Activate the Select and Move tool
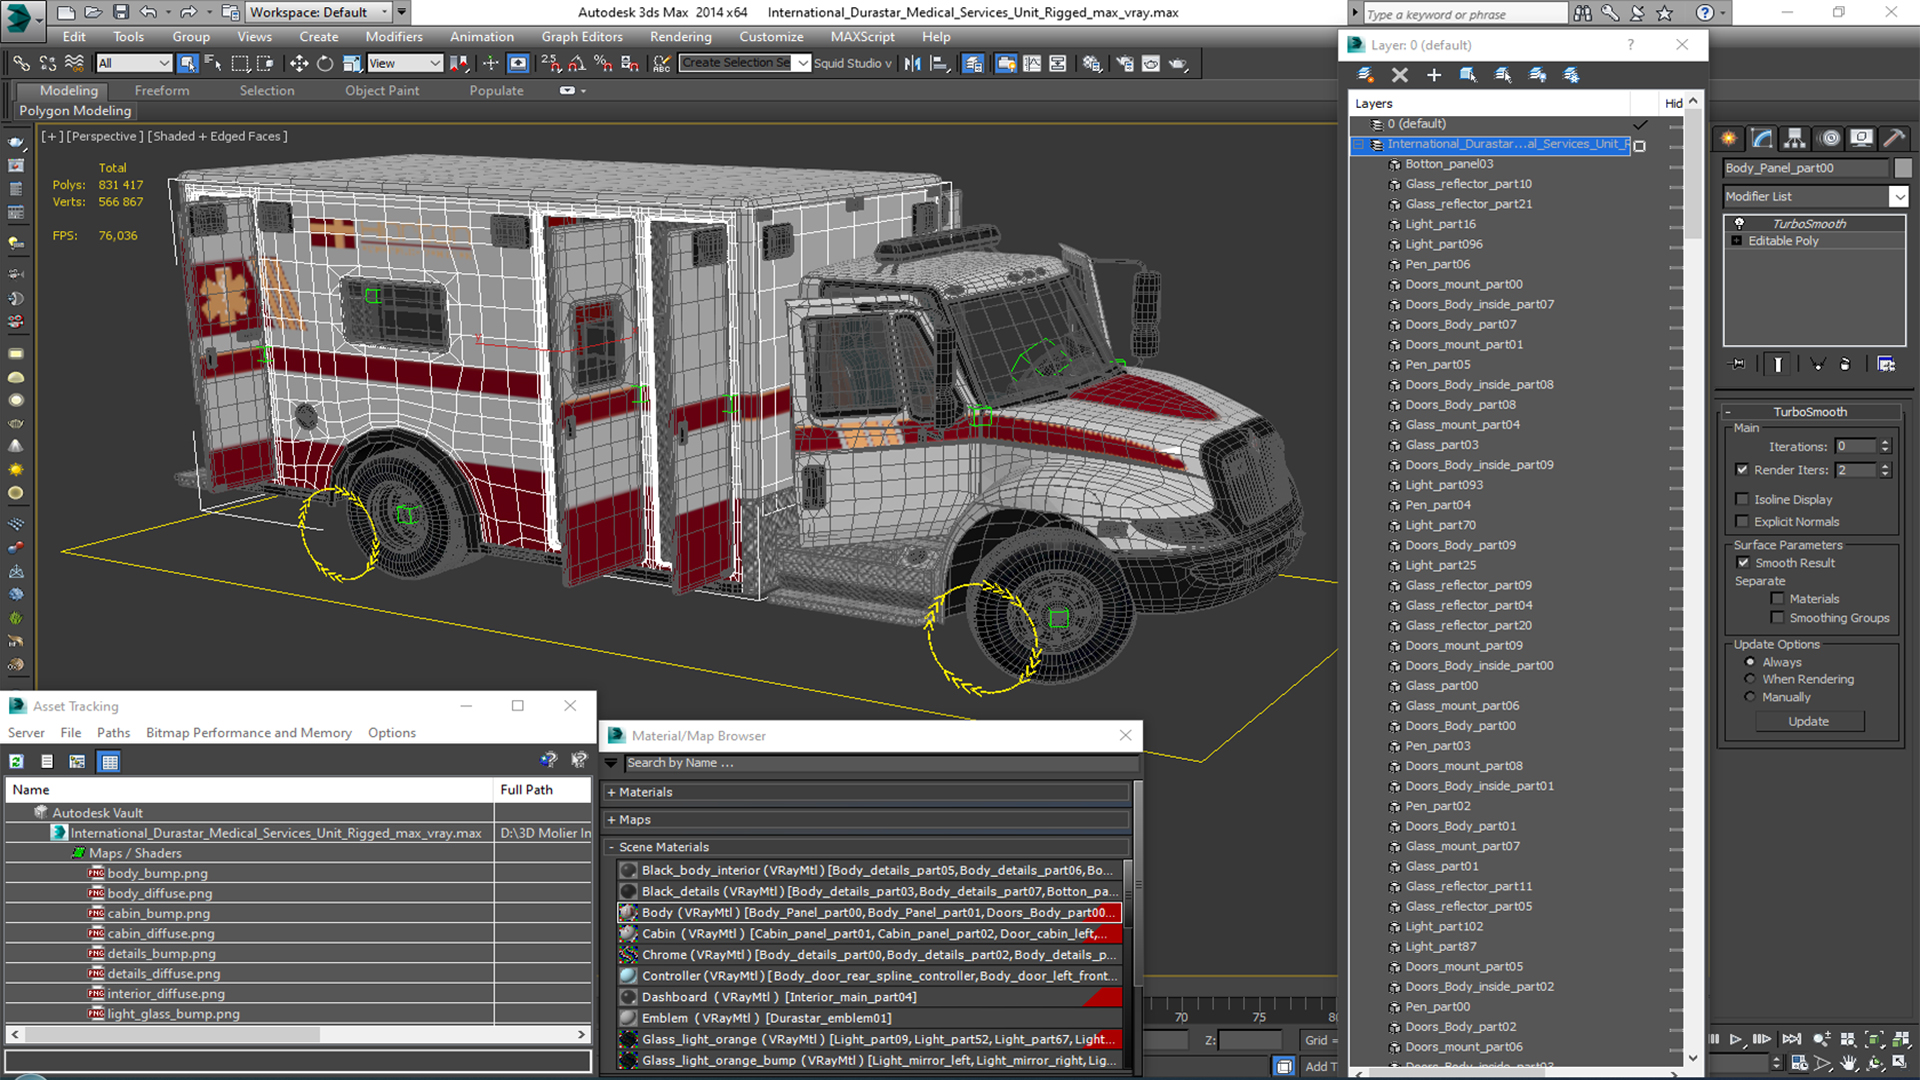1920x1080 pixels. (x=298, y=63)
